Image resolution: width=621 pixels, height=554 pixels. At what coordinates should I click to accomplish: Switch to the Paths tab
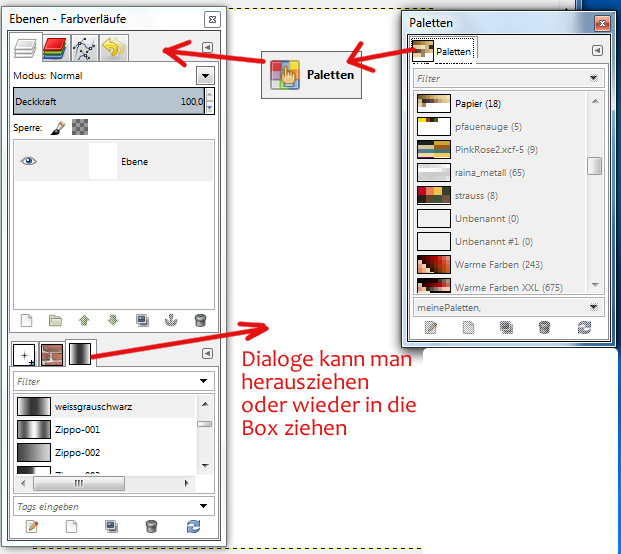pyautogui.click(x=84, y=48)
